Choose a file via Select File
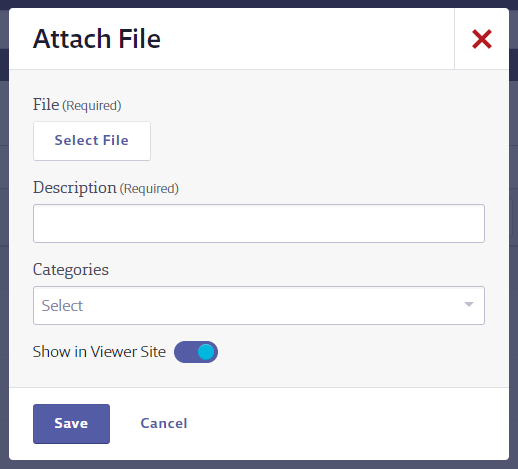Viewport: 518px width, 469px height. coord(92,141)
